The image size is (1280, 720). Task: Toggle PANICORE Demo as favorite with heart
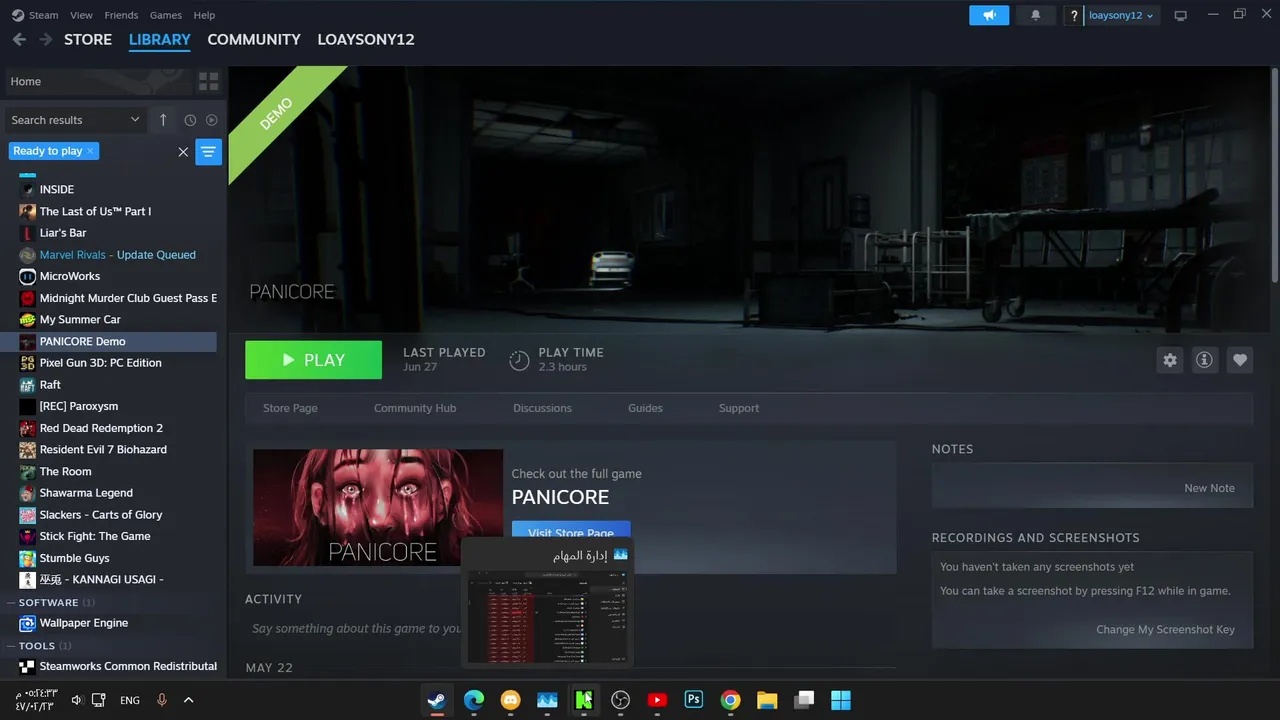click(1240, 360)
